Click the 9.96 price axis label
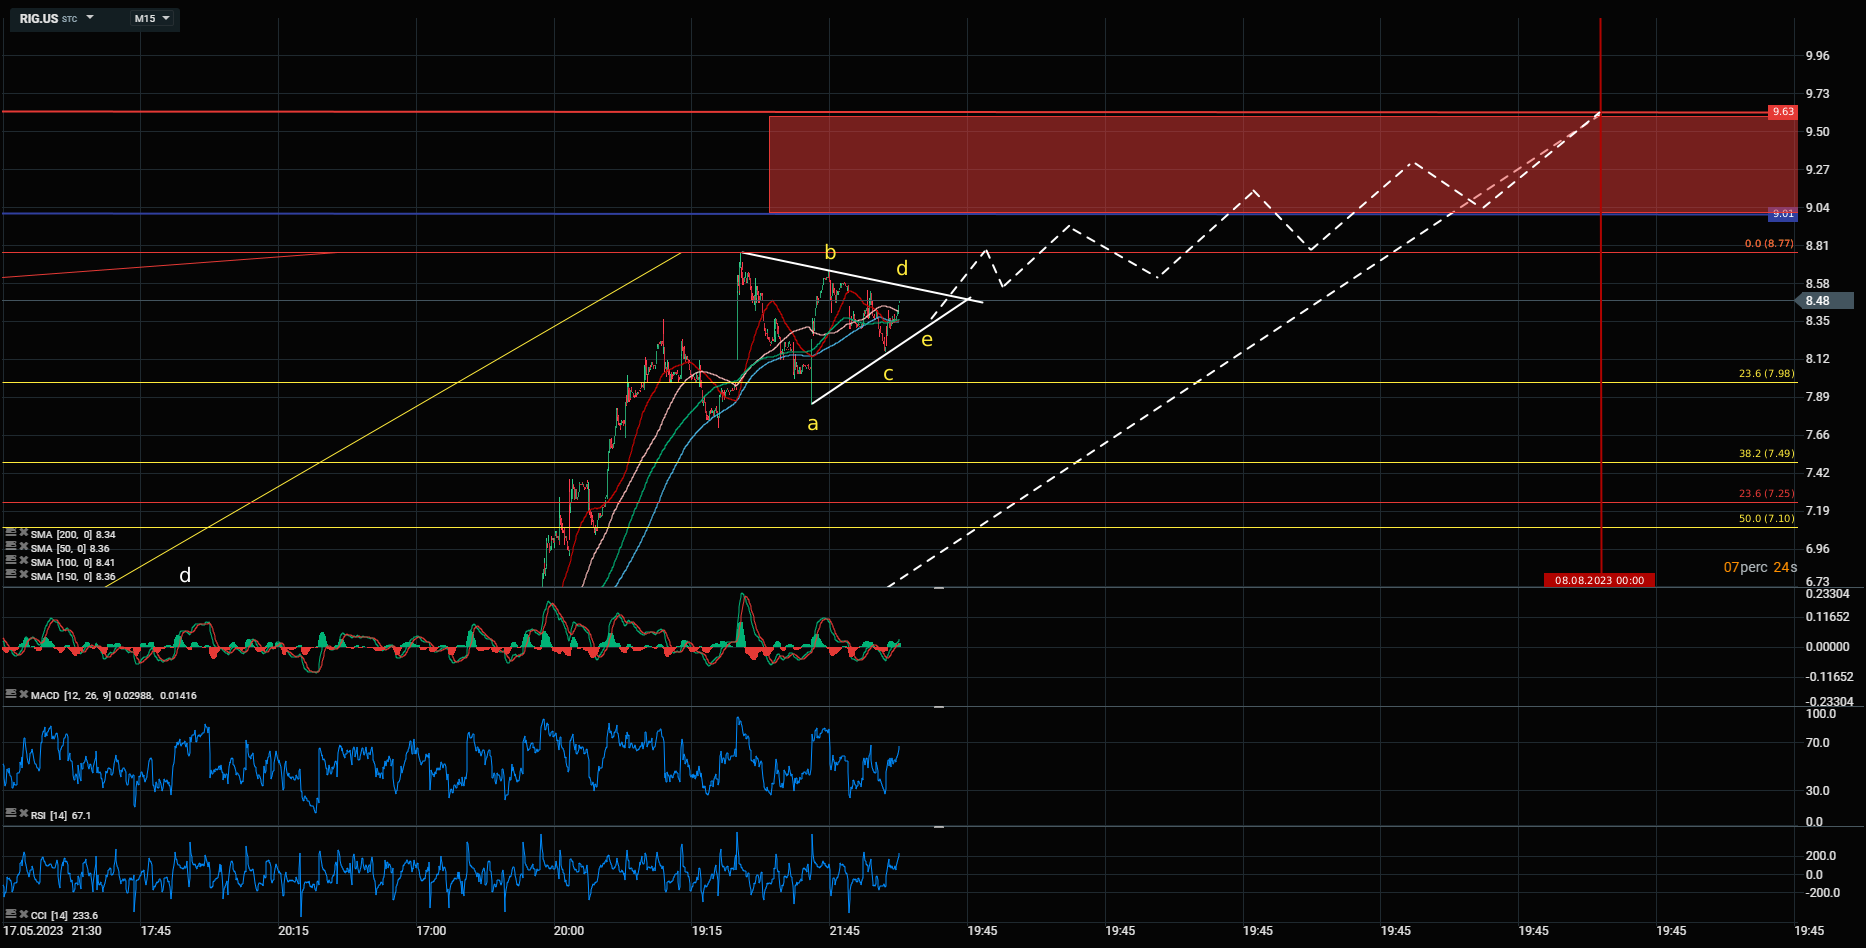This screenshot has width=1866, height=948. coord(1817,56)
